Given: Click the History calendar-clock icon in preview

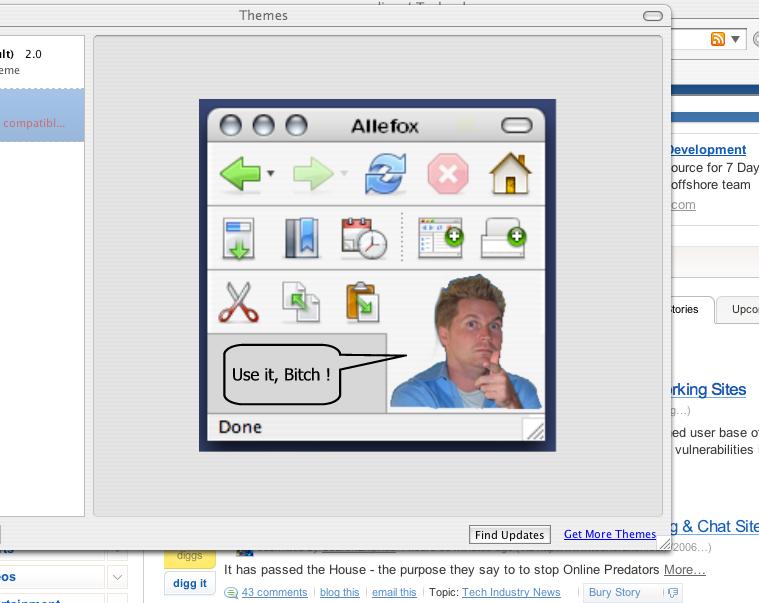Looking at the screenshot, I should point(364,238).
